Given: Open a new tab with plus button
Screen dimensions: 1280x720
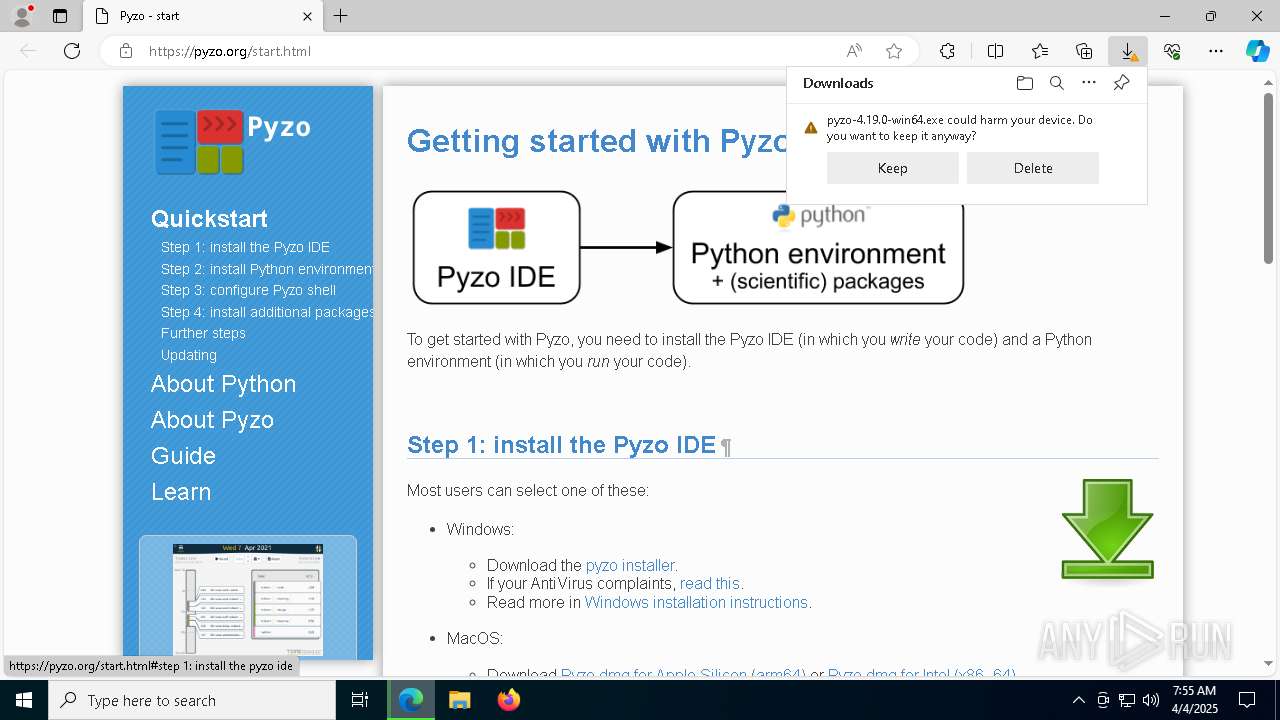Looking at the screenshot, I should (x=341, y=16).
